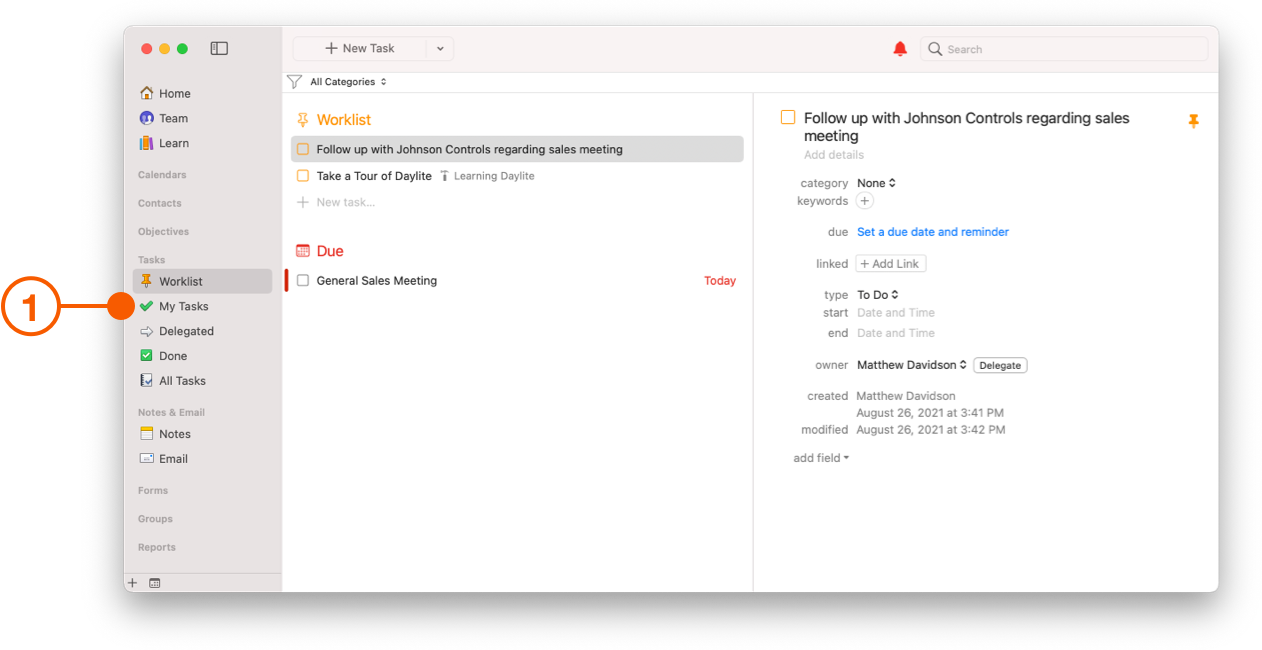Change the task category from None
The height and width of the screenshot is (650, 1262).
(x=876, y=182)
